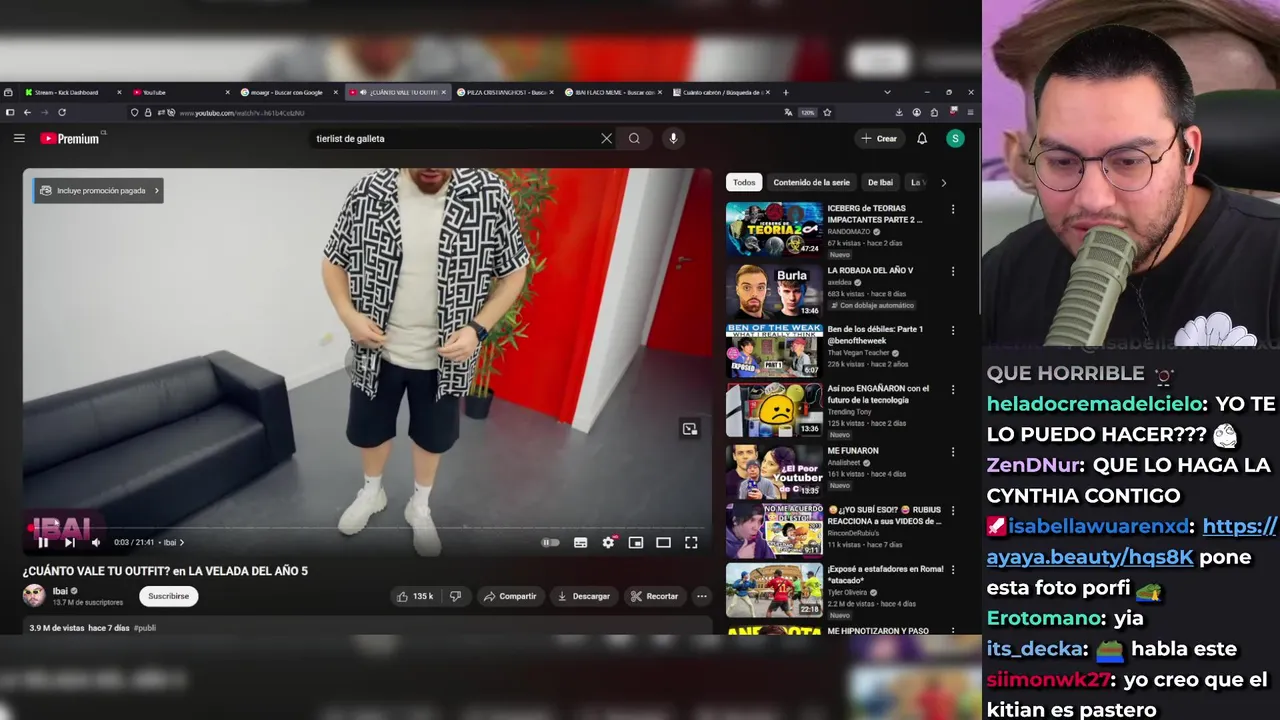Image resolution: width=1280 pixels, height=720 pixels.
Task: Open the browser application menu
Action: (x=970, y=112)
